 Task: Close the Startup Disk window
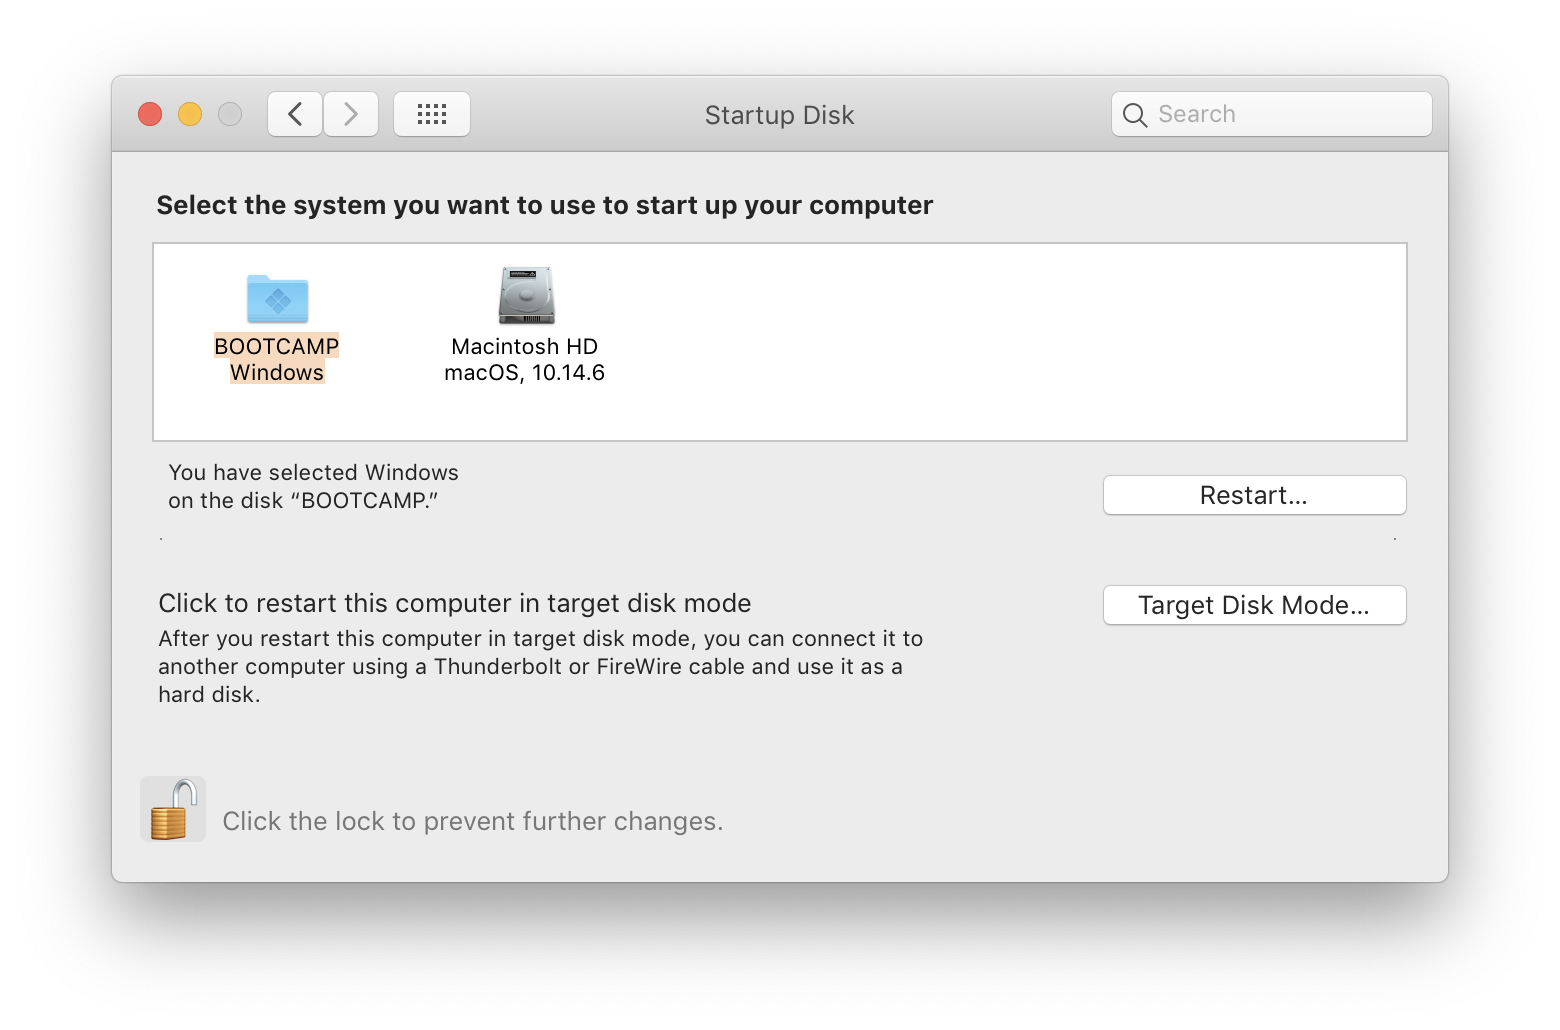(x=150, y=114)
